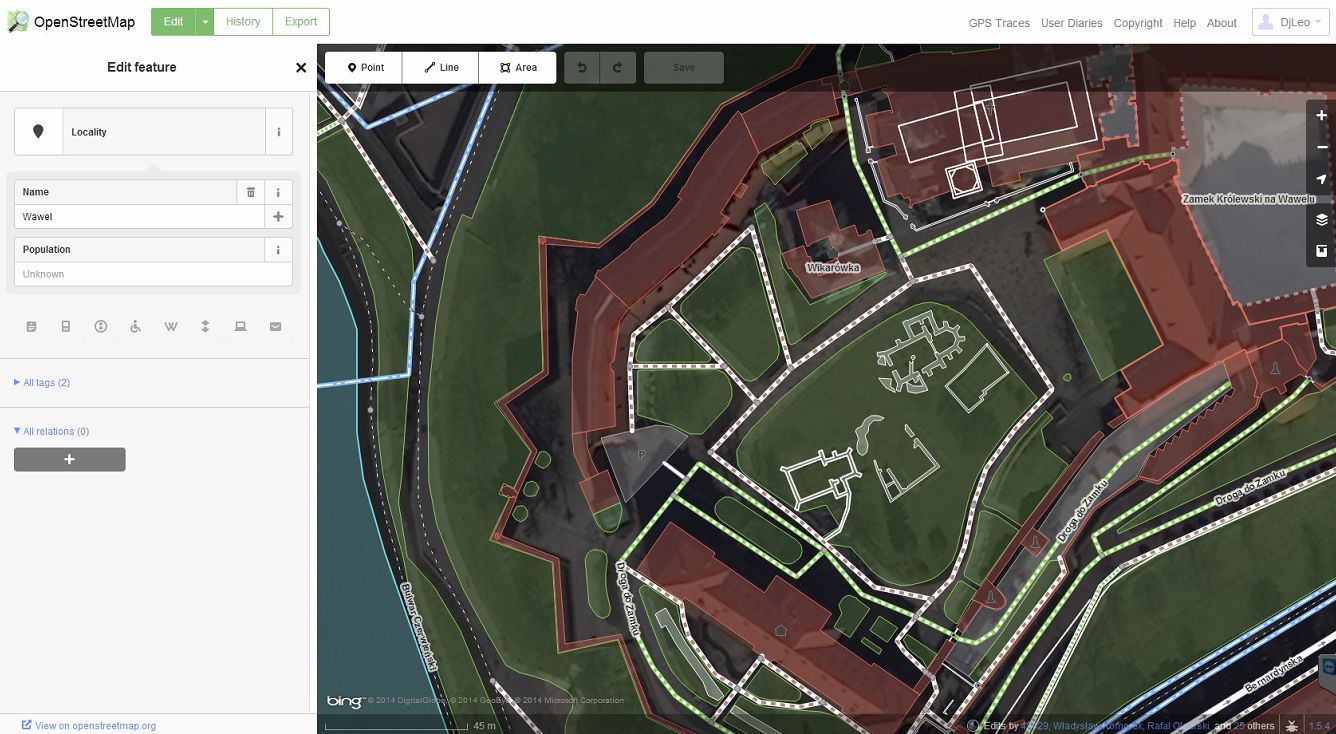Open the Rafal Olearski contributor link
Screen dimensions: 1336x734
[x=1178, y=726]
